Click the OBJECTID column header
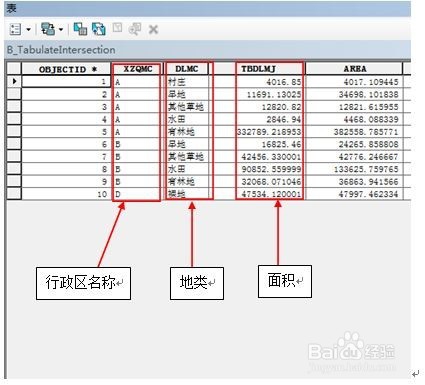Image resolution: width=425 pixels, height=385 pixels. tap(66, 69)
